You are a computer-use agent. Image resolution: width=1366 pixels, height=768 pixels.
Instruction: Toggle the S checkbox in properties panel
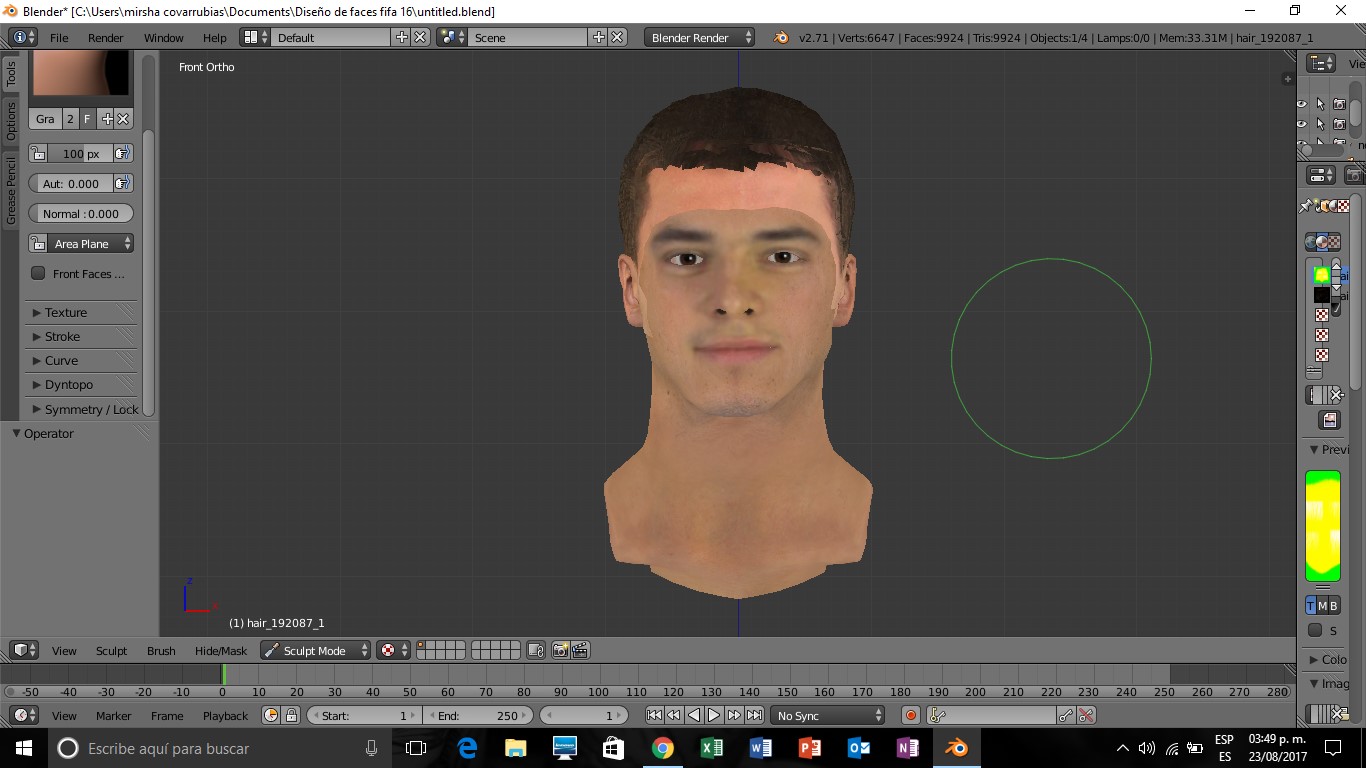[1315, 630]
